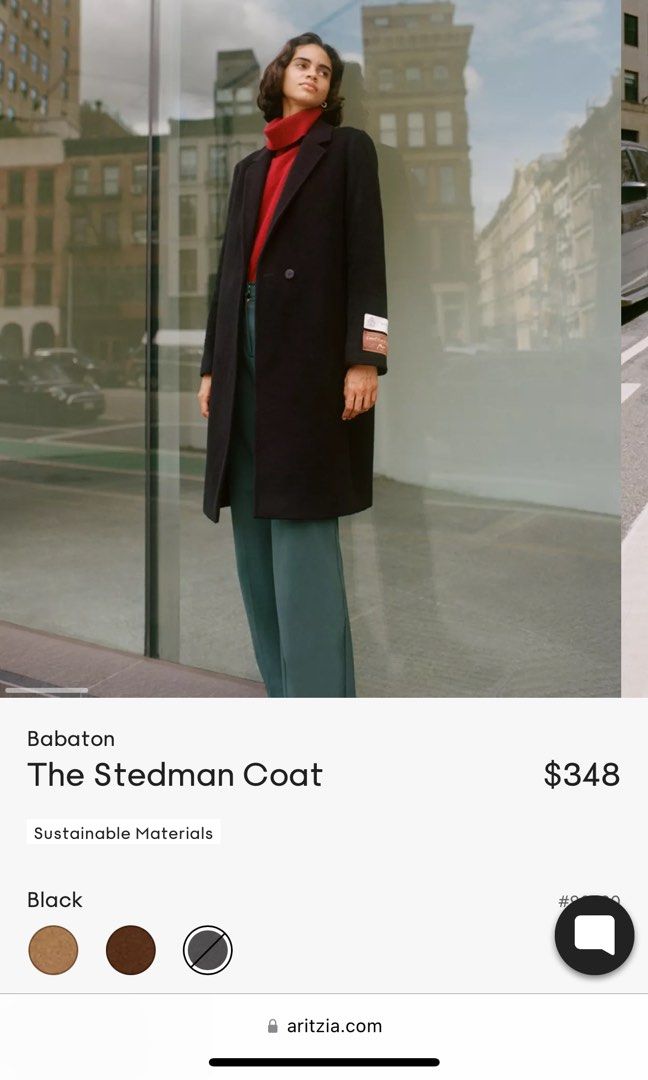Click the image carousel progress bar
648x1080 pixels.
(46, 689)
